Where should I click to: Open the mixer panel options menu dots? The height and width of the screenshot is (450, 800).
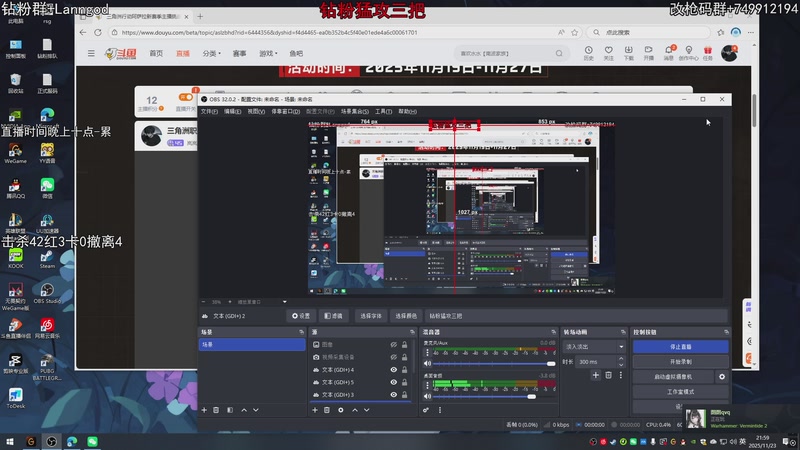[x=440, y=410]
